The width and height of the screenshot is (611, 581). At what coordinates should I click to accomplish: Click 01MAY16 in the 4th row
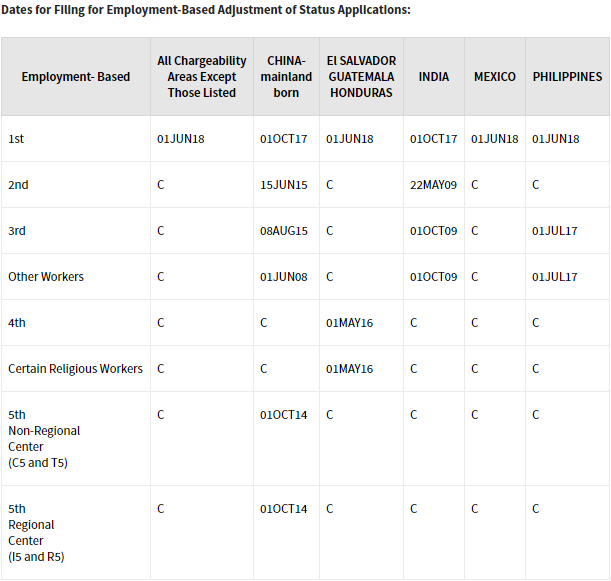350,323
